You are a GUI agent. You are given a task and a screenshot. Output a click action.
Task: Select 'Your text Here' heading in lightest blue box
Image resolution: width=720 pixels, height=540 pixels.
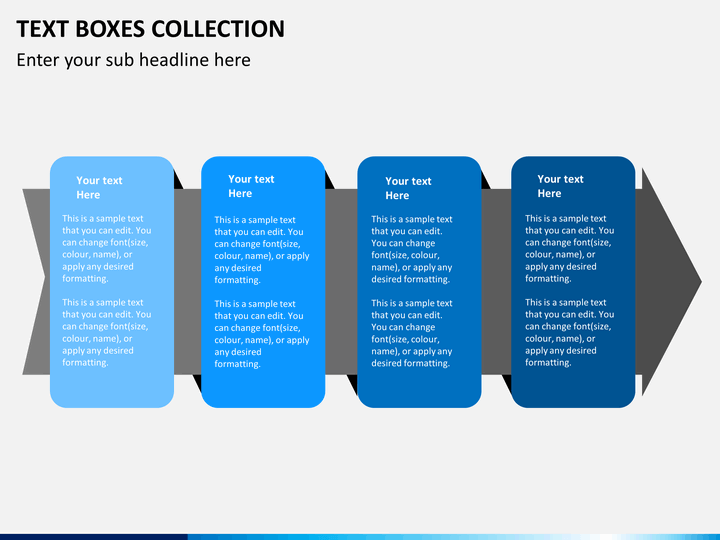(x=99, y=187)
